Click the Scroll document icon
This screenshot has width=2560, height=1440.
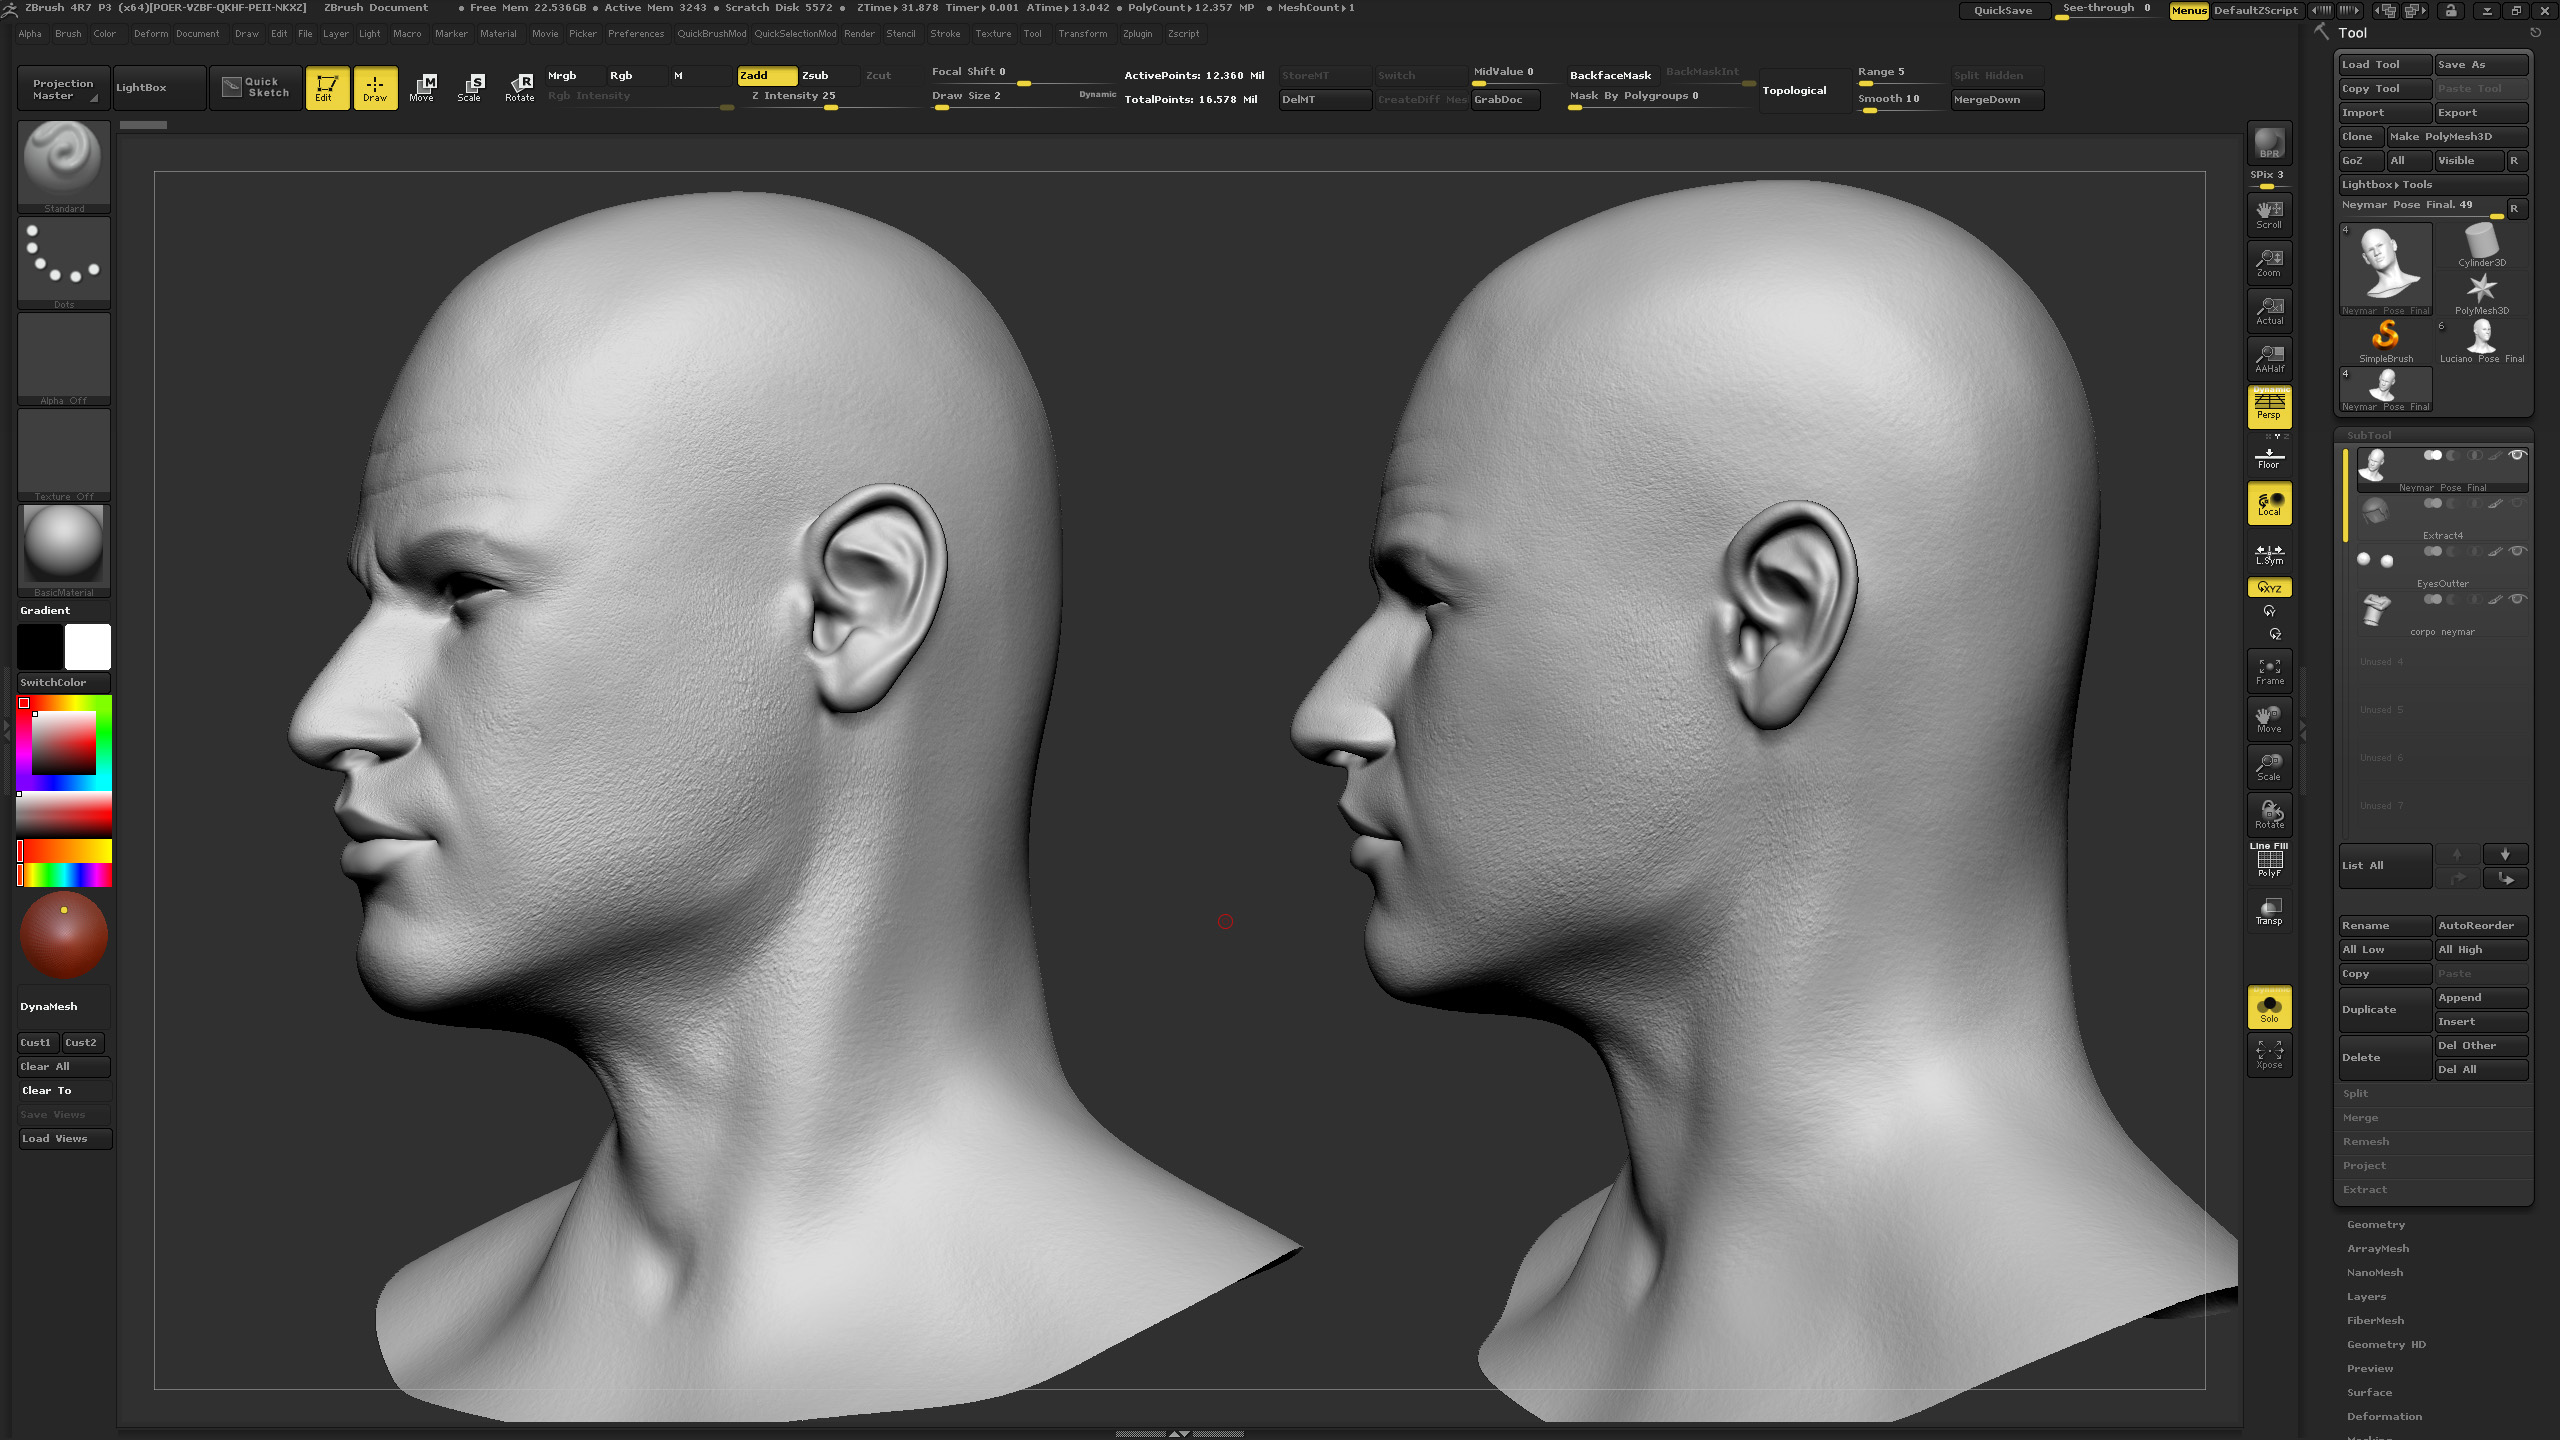pos(2269,214)
